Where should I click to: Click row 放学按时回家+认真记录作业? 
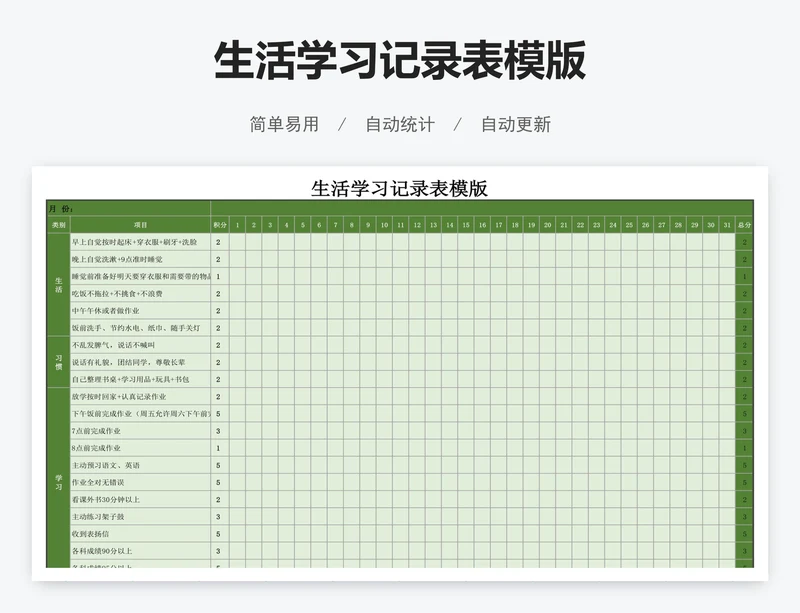pos(140,397)
